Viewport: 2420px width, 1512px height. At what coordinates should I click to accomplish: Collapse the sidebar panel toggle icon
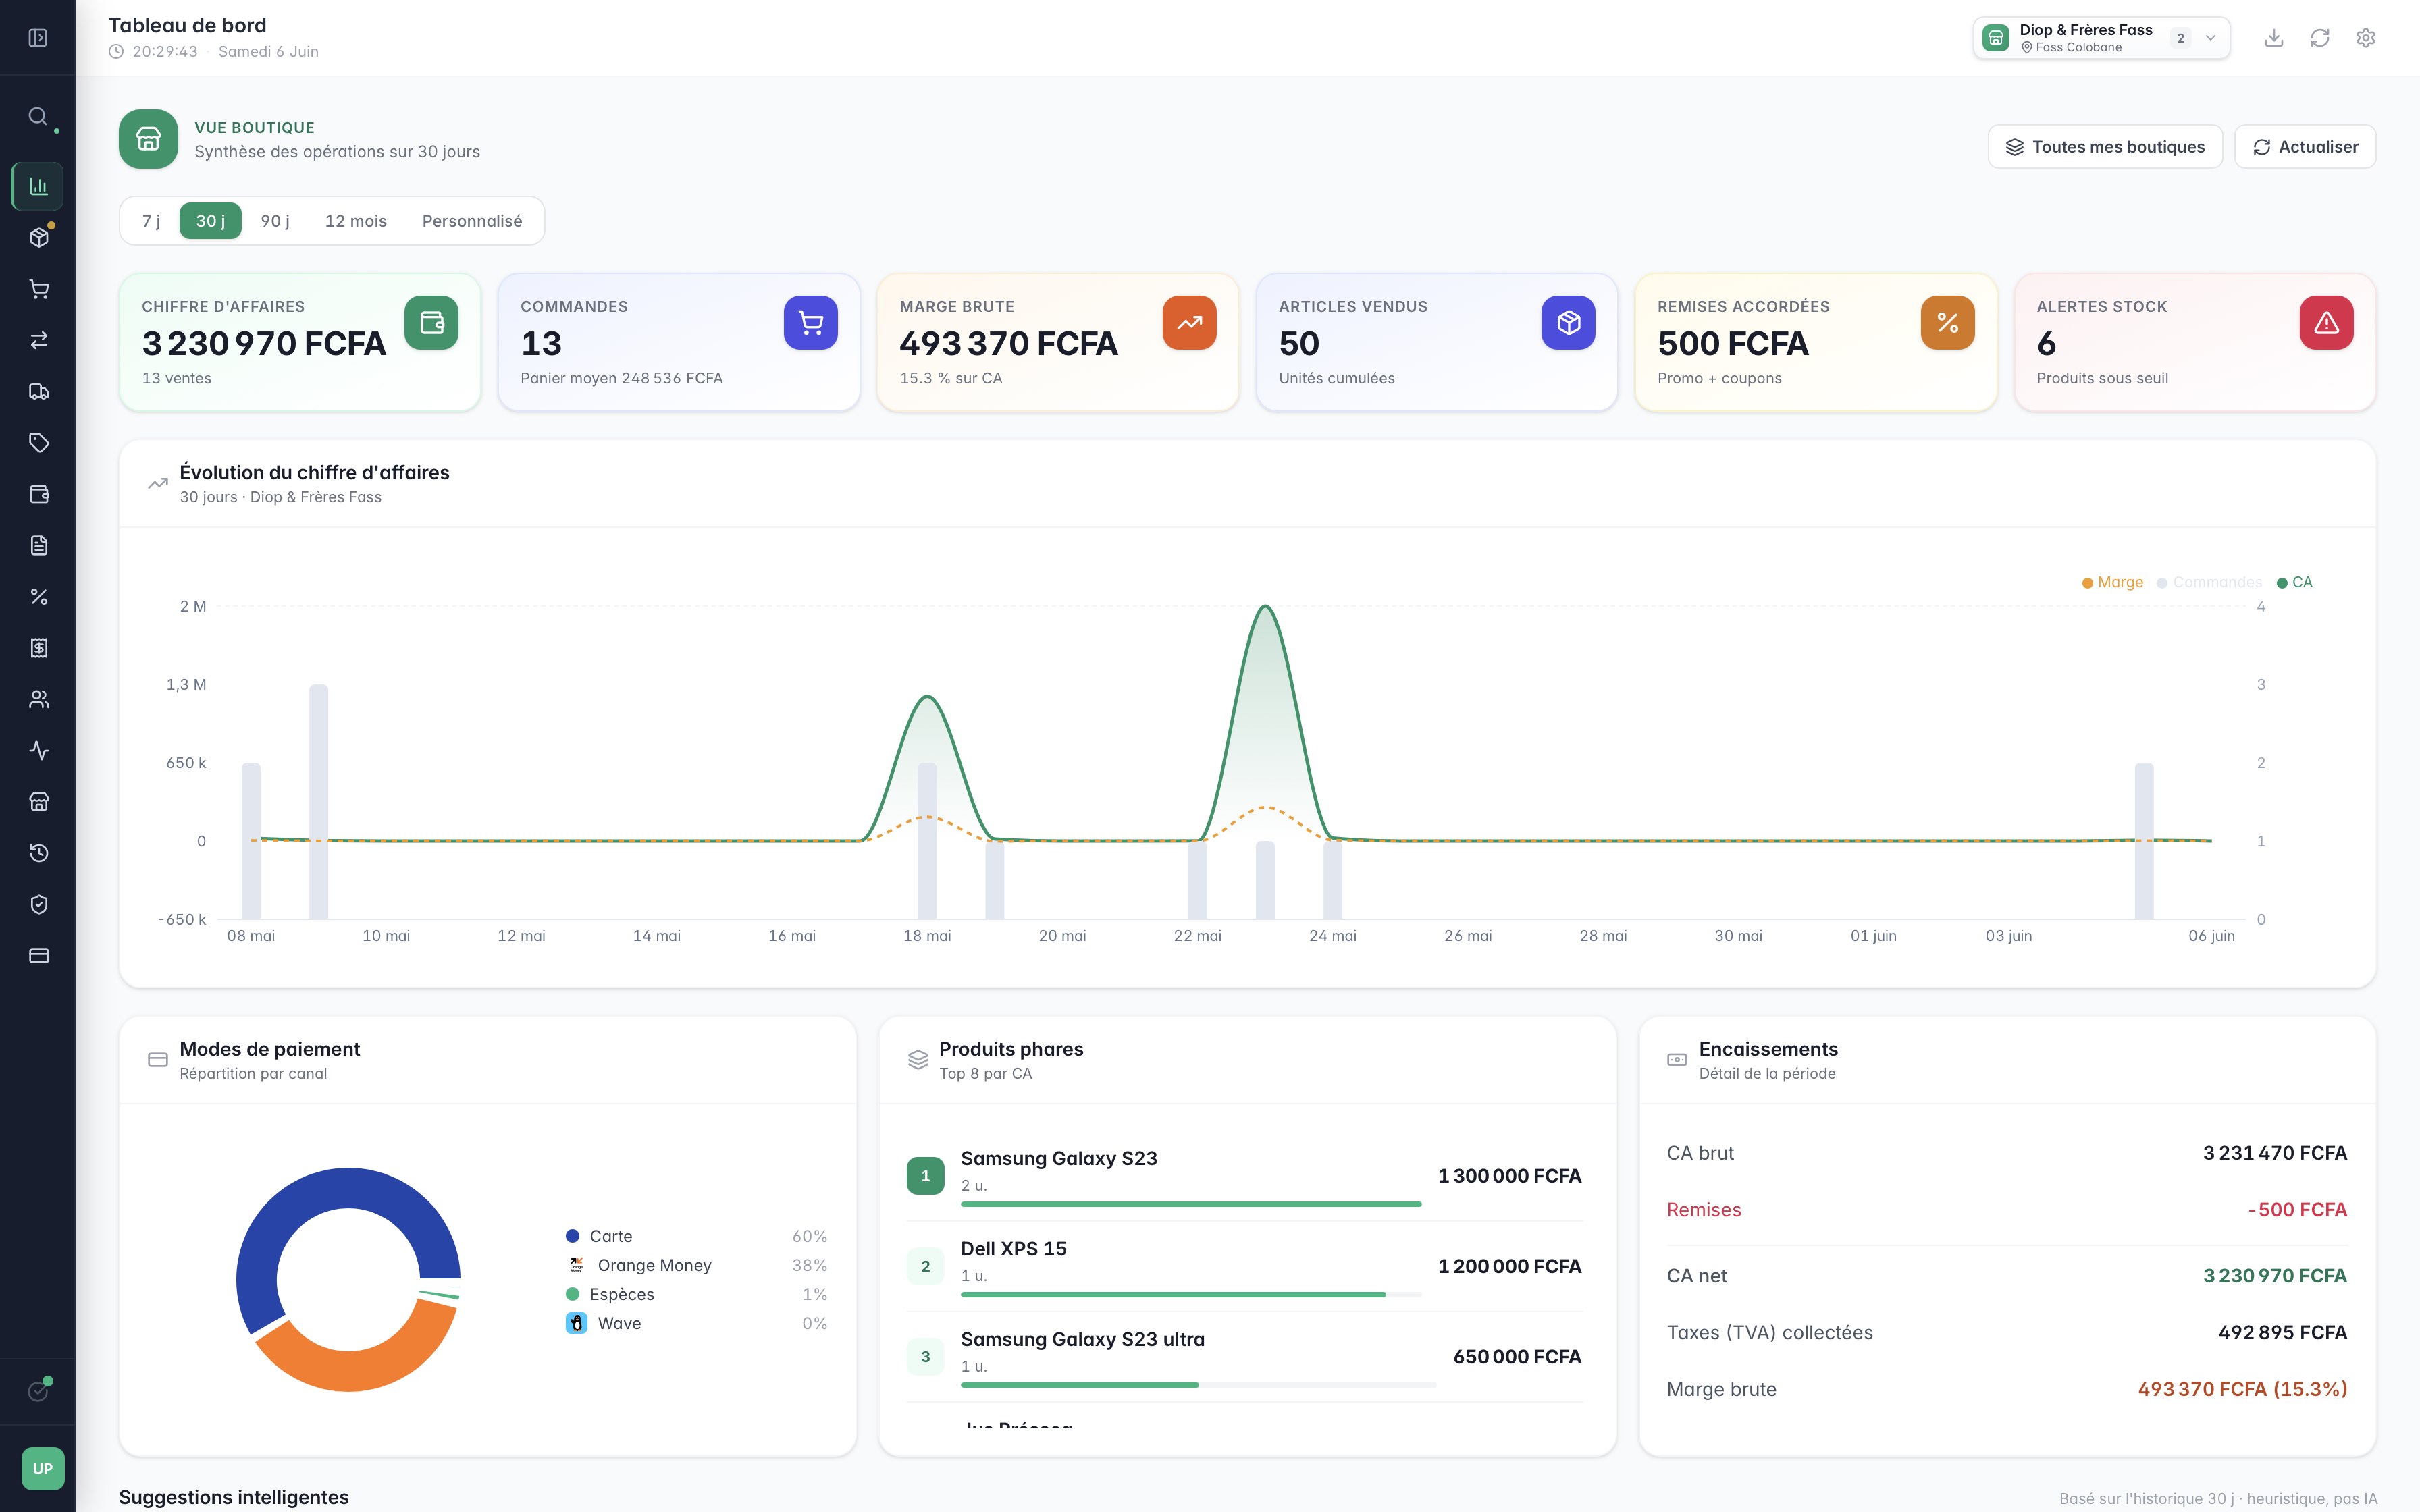pos(38,38)
